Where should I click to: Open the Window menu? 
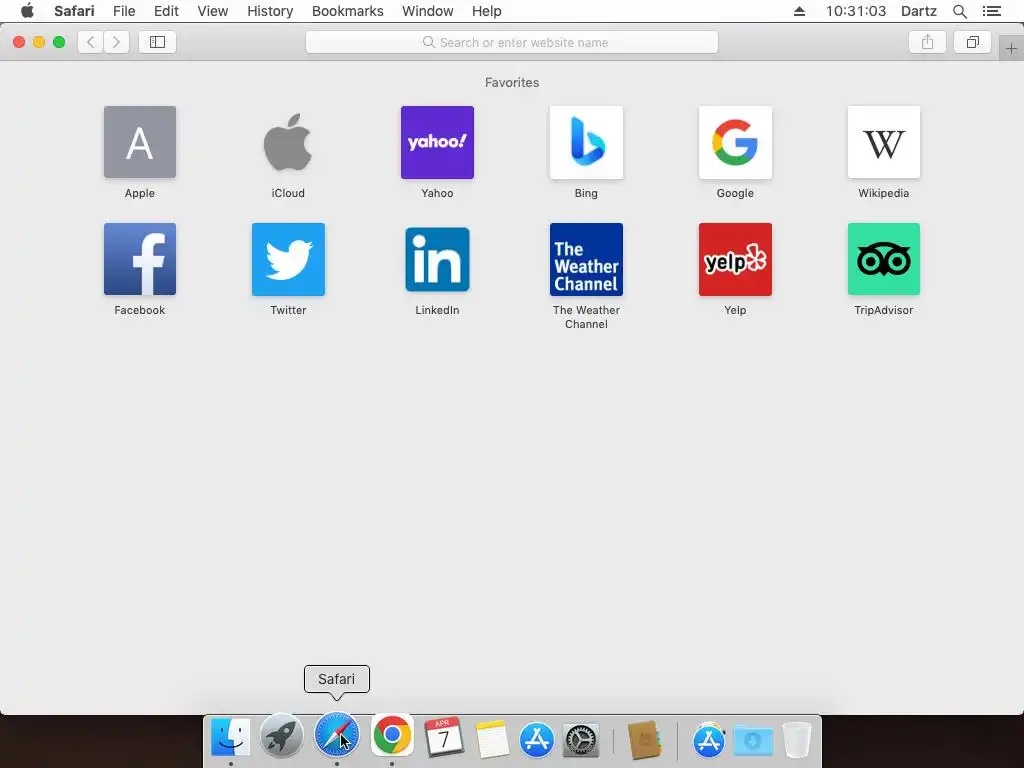(x=428, y=11)
